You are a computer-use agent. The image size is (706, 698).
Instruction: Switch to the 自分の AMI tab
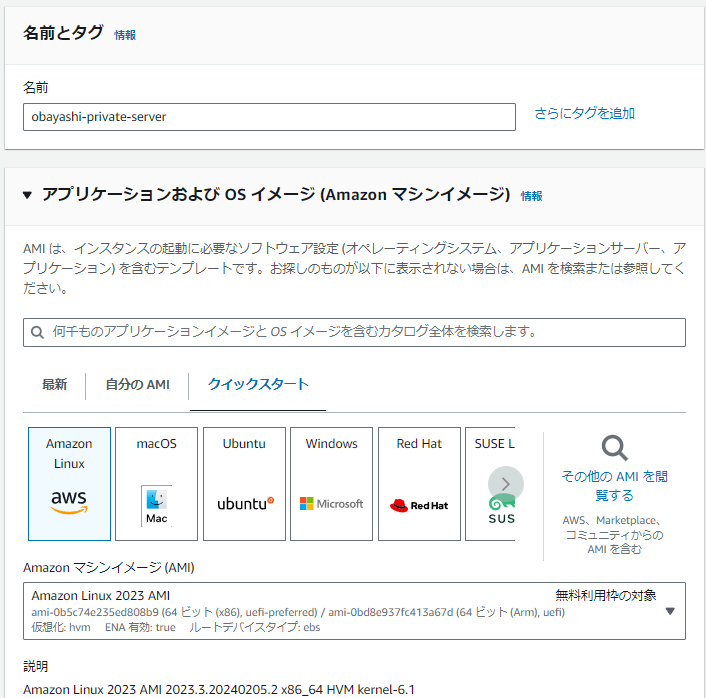pos(137,385)
